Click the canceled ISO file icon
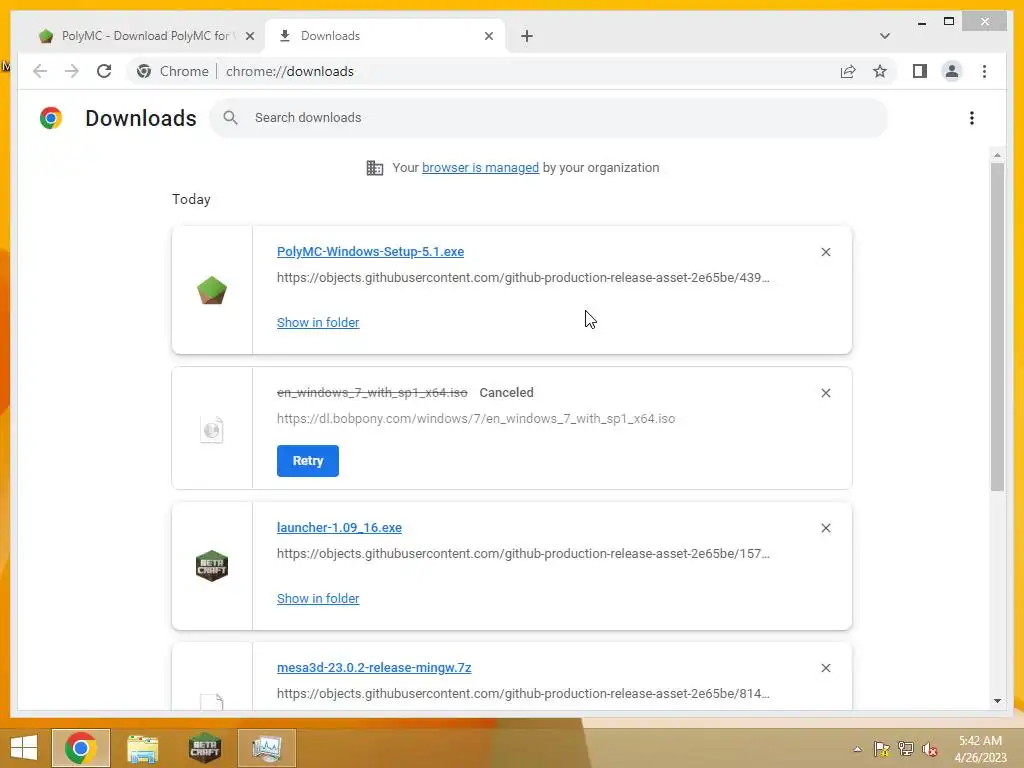Image resolution: width=1024 pixels, height=768 pixels. pos(212,430)
